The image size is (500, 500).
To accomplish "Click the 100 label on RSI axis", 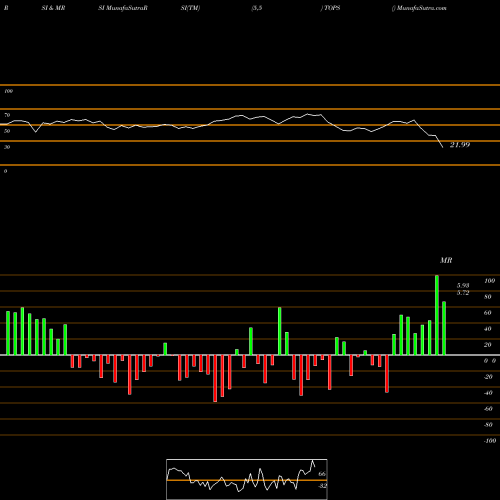I will point(8,91).
